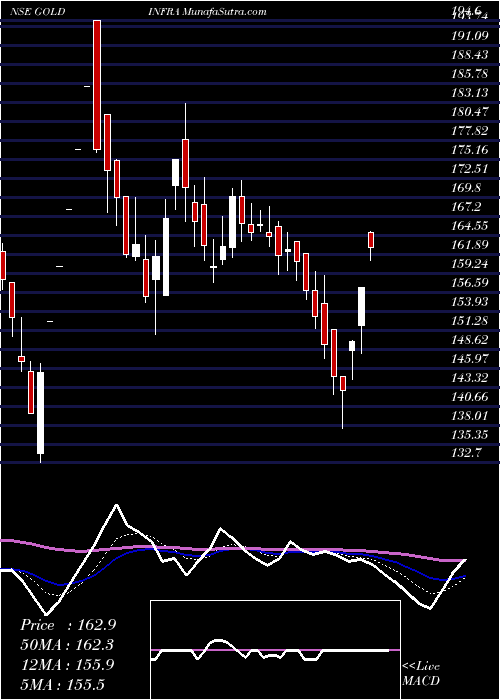Click the 169.8 price label
This screenshot has height=700, width=500.
tap(466, 188)
